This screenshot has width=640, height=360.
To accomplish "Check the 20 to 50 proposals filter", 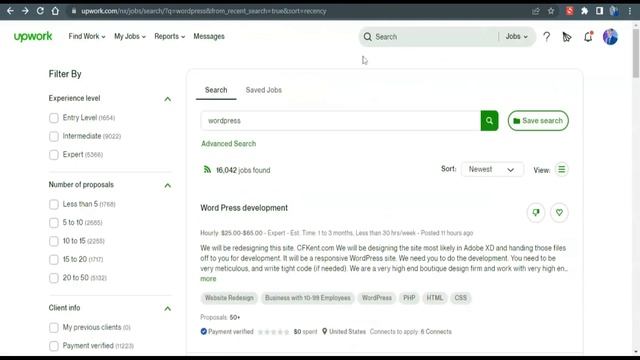I will click(53, 278).
